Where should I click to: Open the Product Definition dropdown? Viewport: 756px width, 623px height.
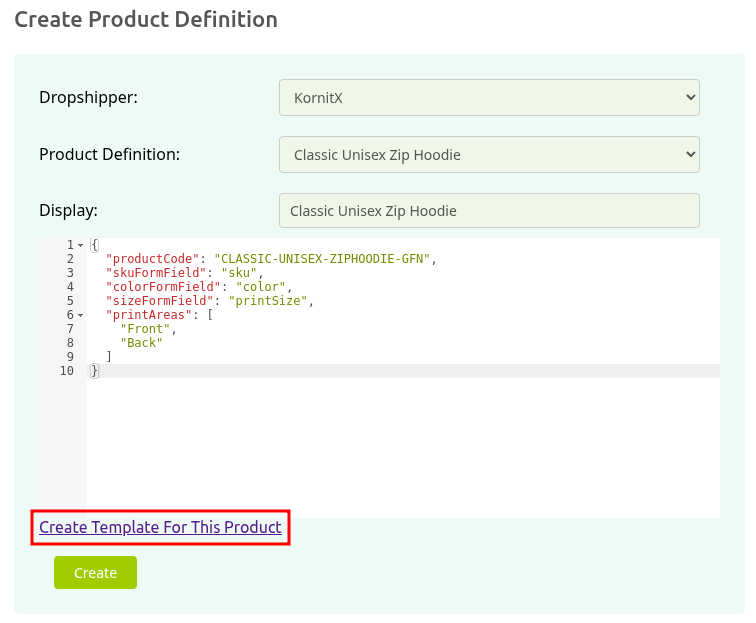pos(489,154)
